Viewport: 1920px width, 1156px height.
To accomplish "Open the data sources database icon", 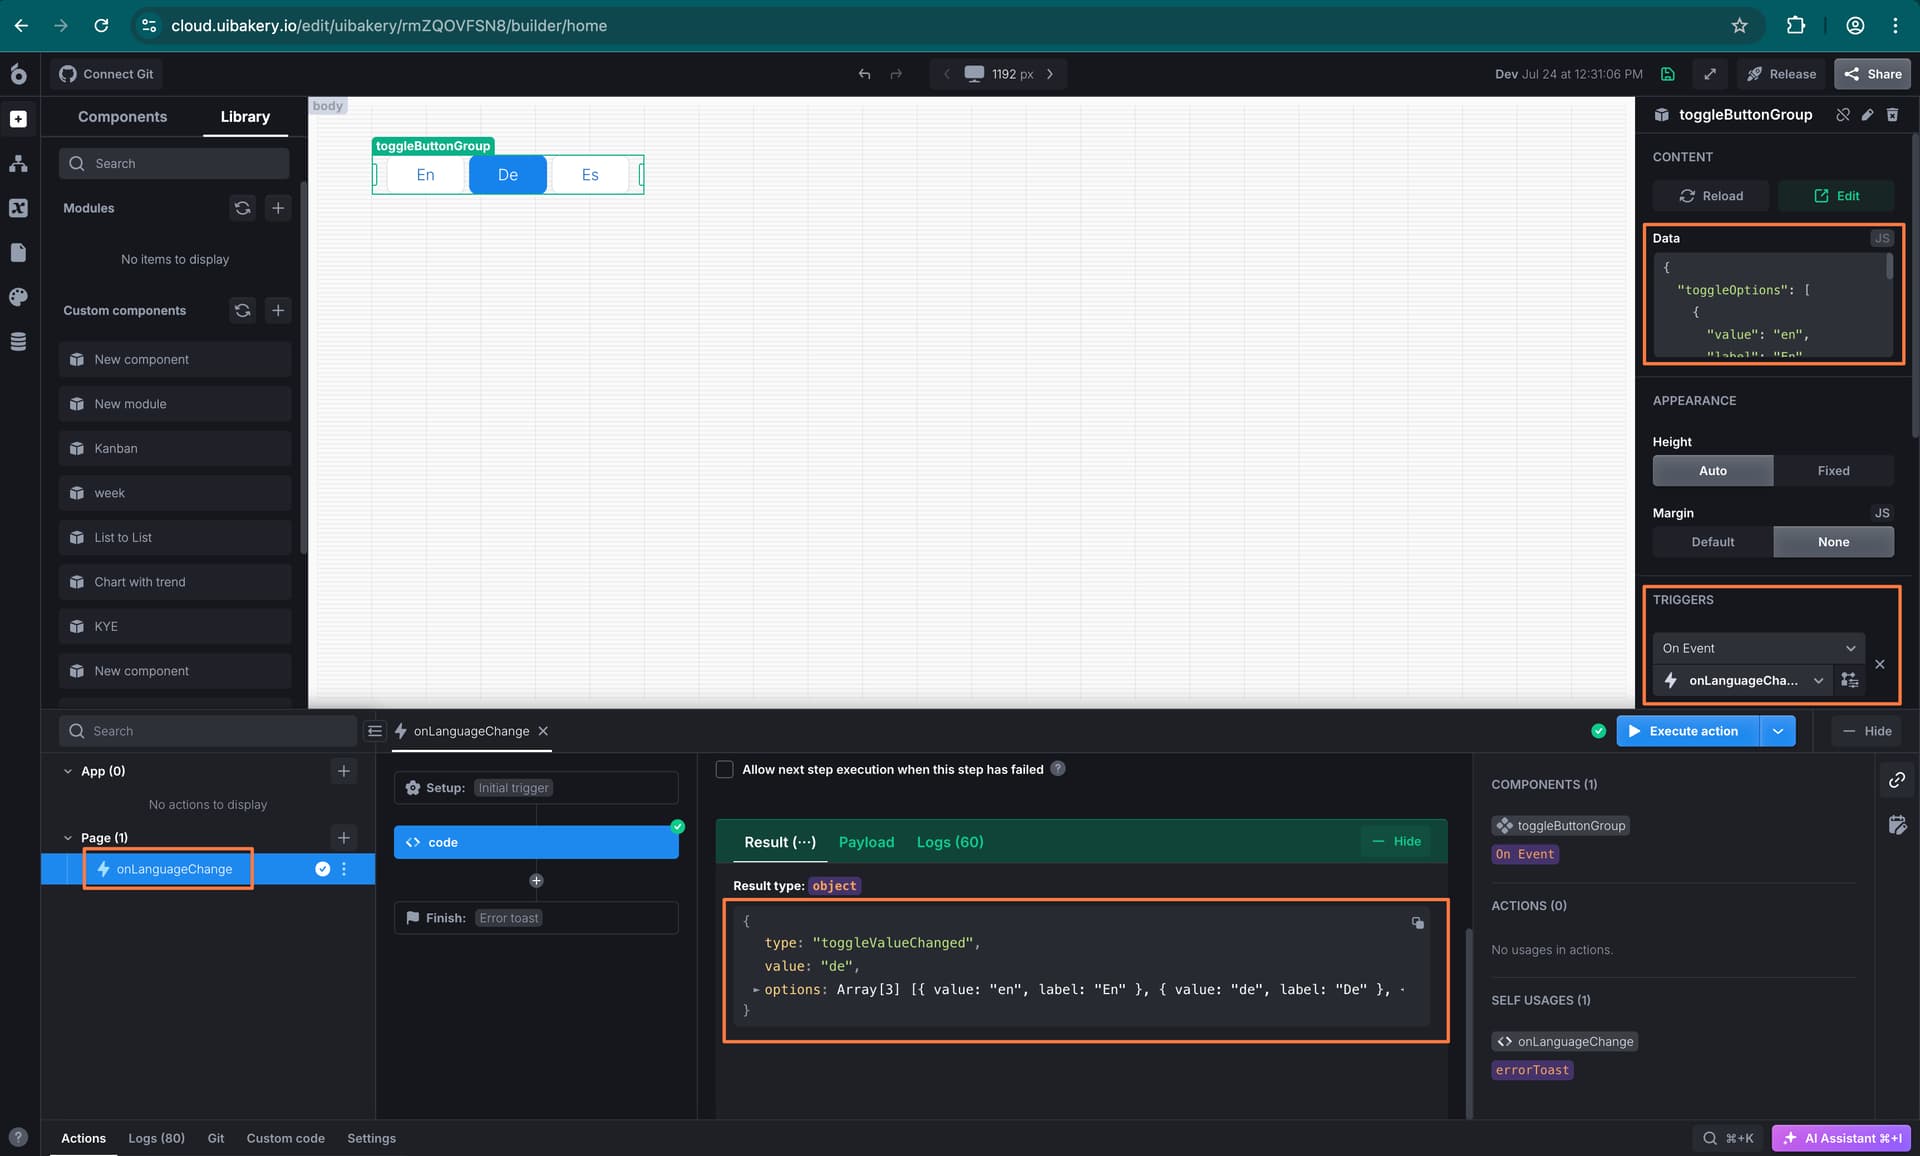I will [x=18, y=342].
